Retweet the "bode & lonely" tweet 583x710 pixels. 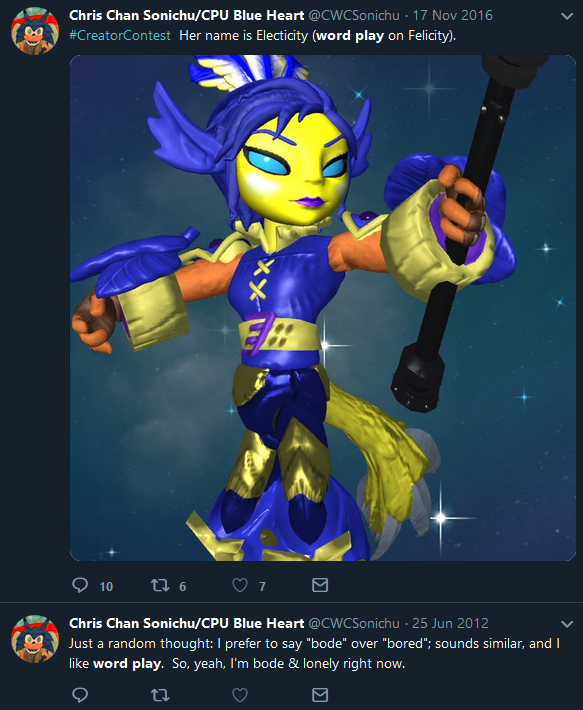coord(160,695)
